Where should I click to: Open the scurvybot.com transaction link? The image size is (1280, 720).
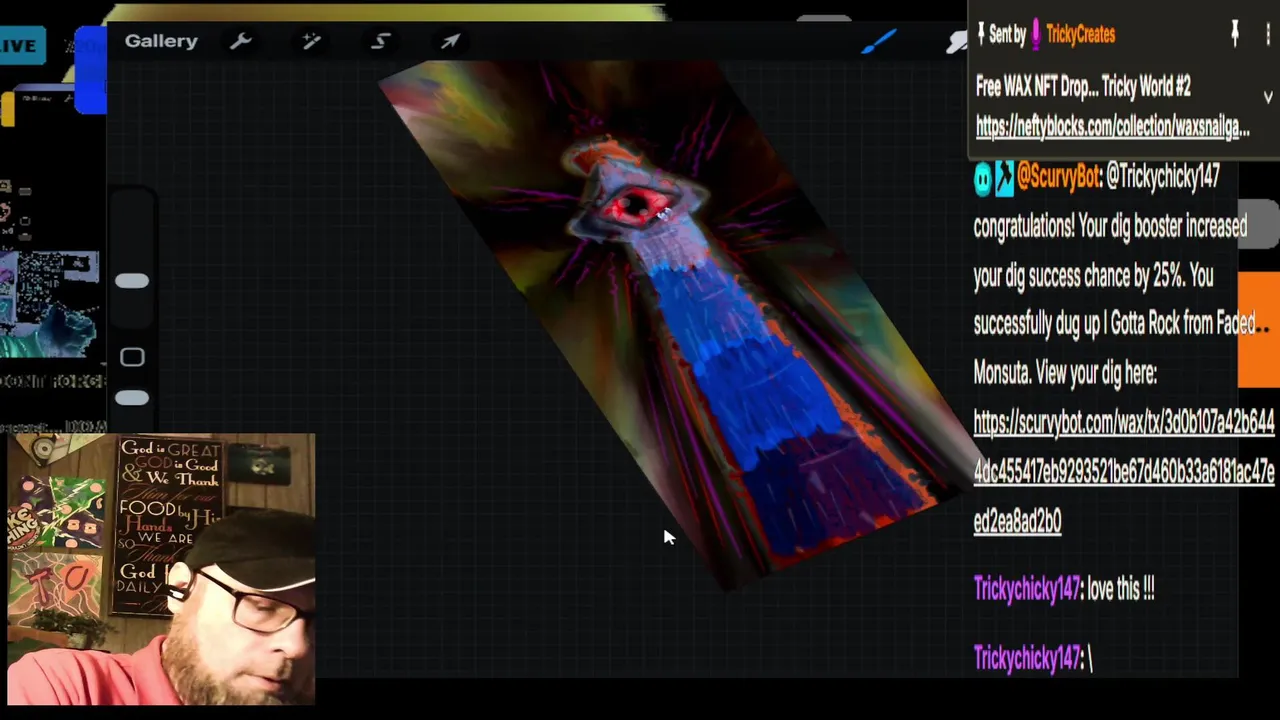tap(1124, 471)
